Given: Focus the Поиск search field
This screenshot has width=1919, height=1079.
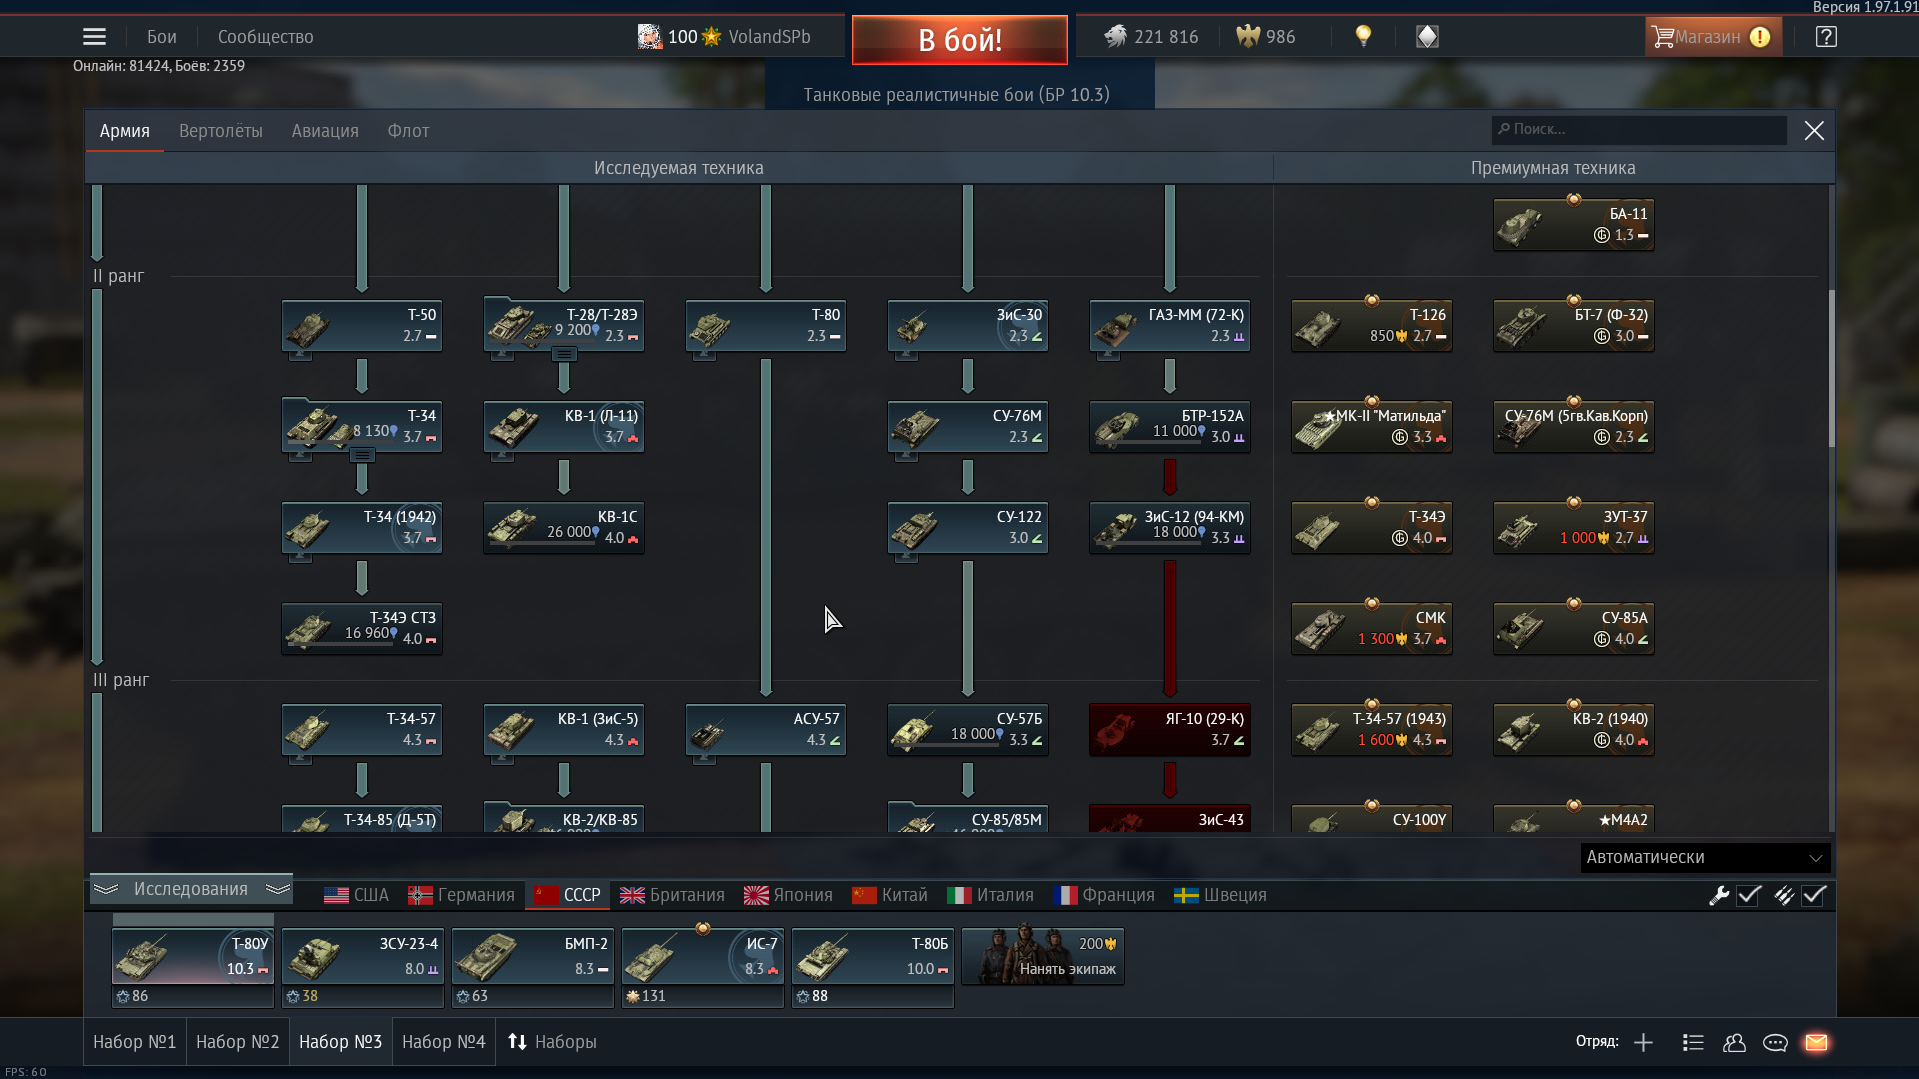Looking at the screenshot, I should (1639, 130).
